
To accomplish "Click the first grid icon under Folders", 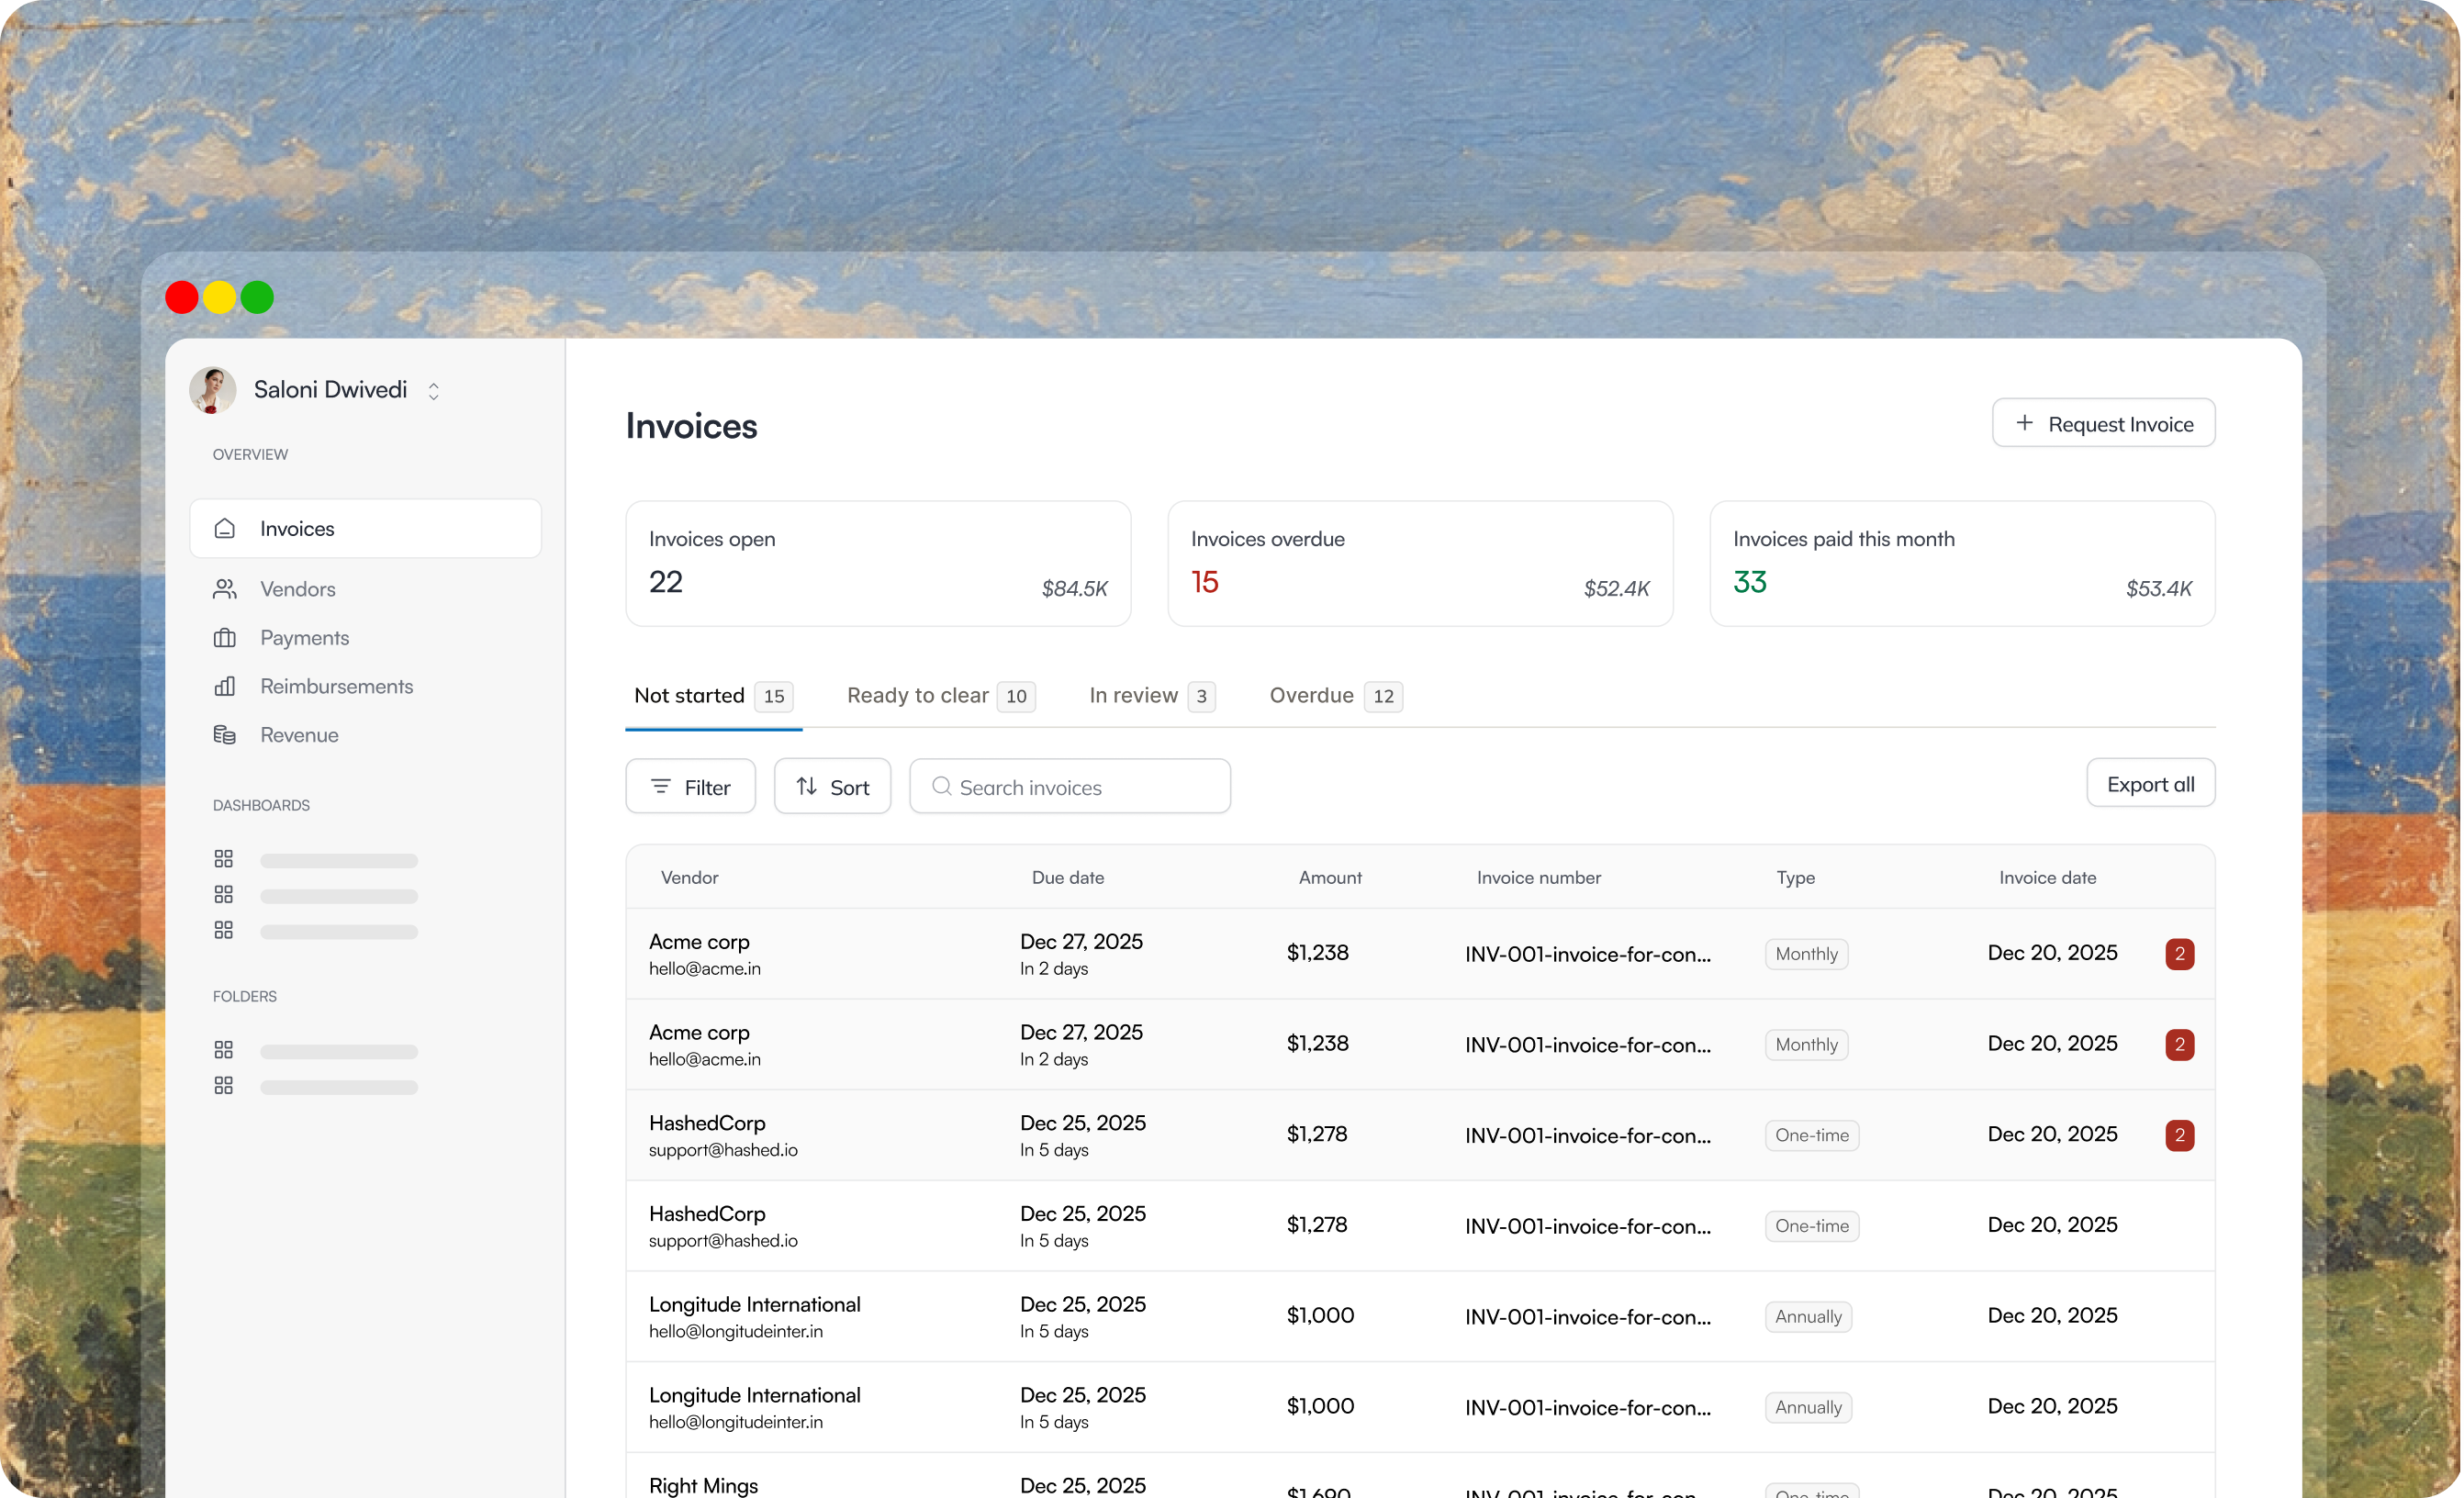I will tap(224, 1050).
